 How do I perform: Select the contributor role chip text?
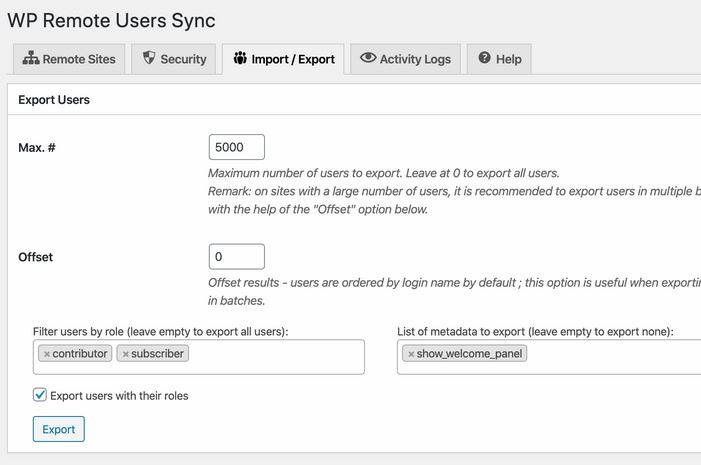(80, 354)
